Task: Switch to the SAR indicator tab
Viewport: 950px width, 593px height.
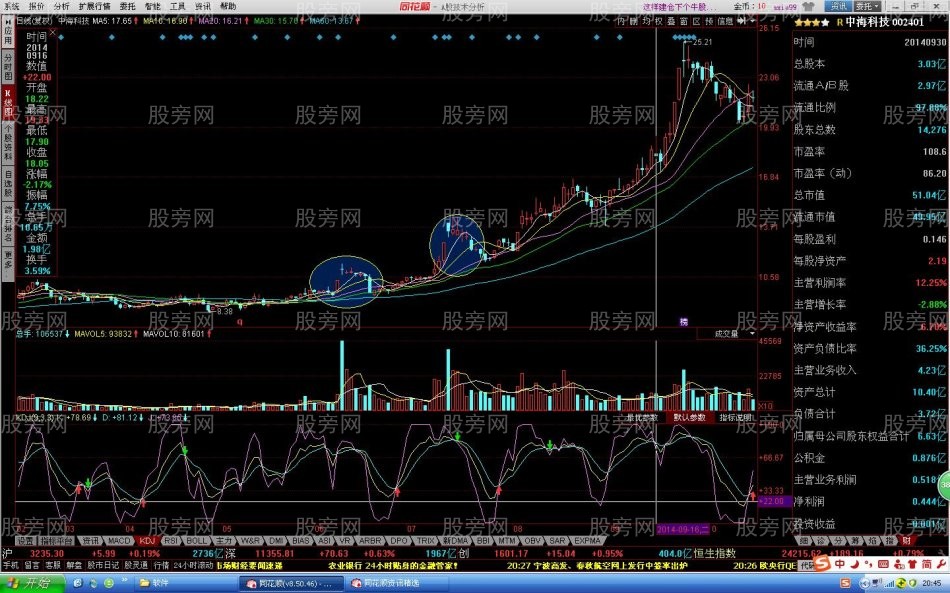Action: [557, 540]
